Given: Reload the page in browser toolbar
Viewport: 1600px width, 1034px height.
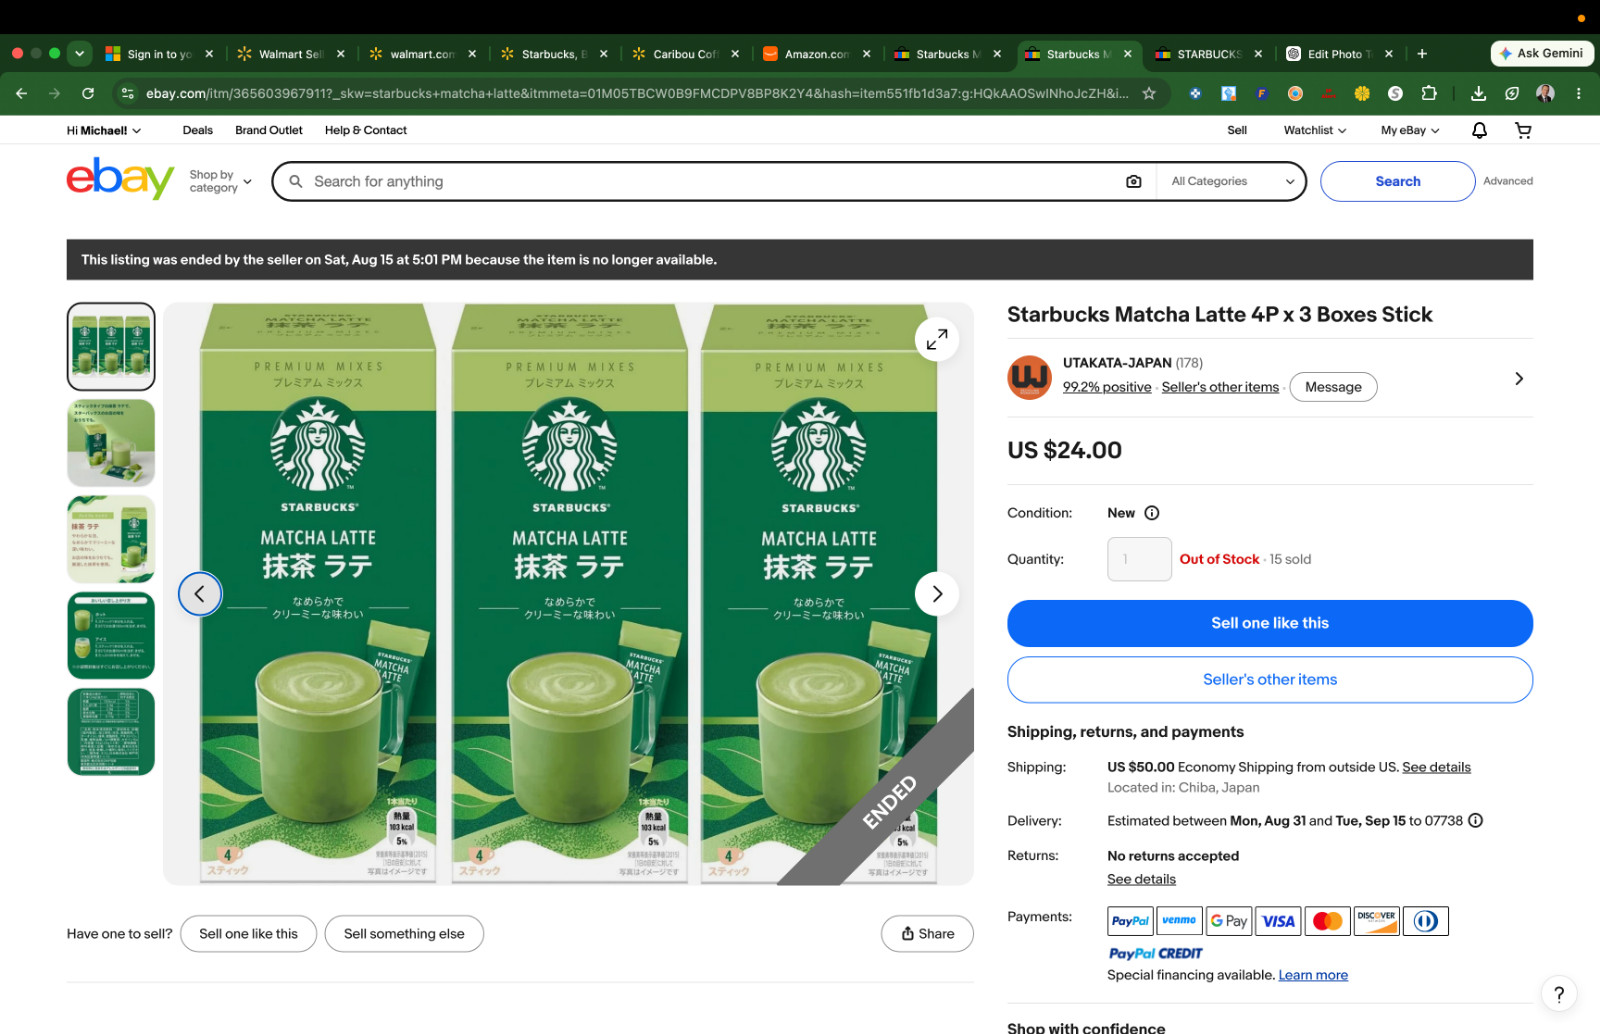Looking at the screenshot, I should [88, 93].
